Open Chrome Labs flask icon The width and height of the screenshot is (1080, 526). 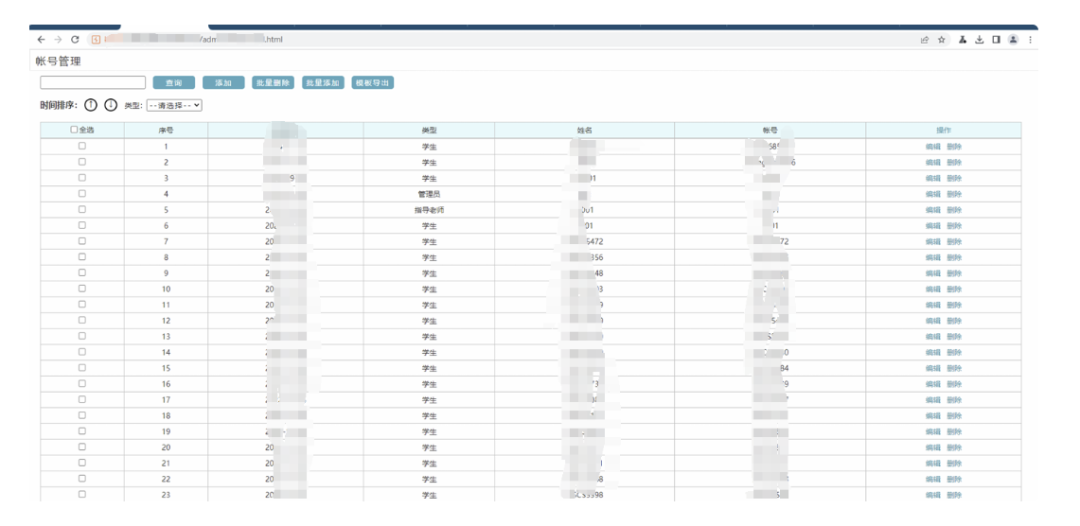click(962, 40)
